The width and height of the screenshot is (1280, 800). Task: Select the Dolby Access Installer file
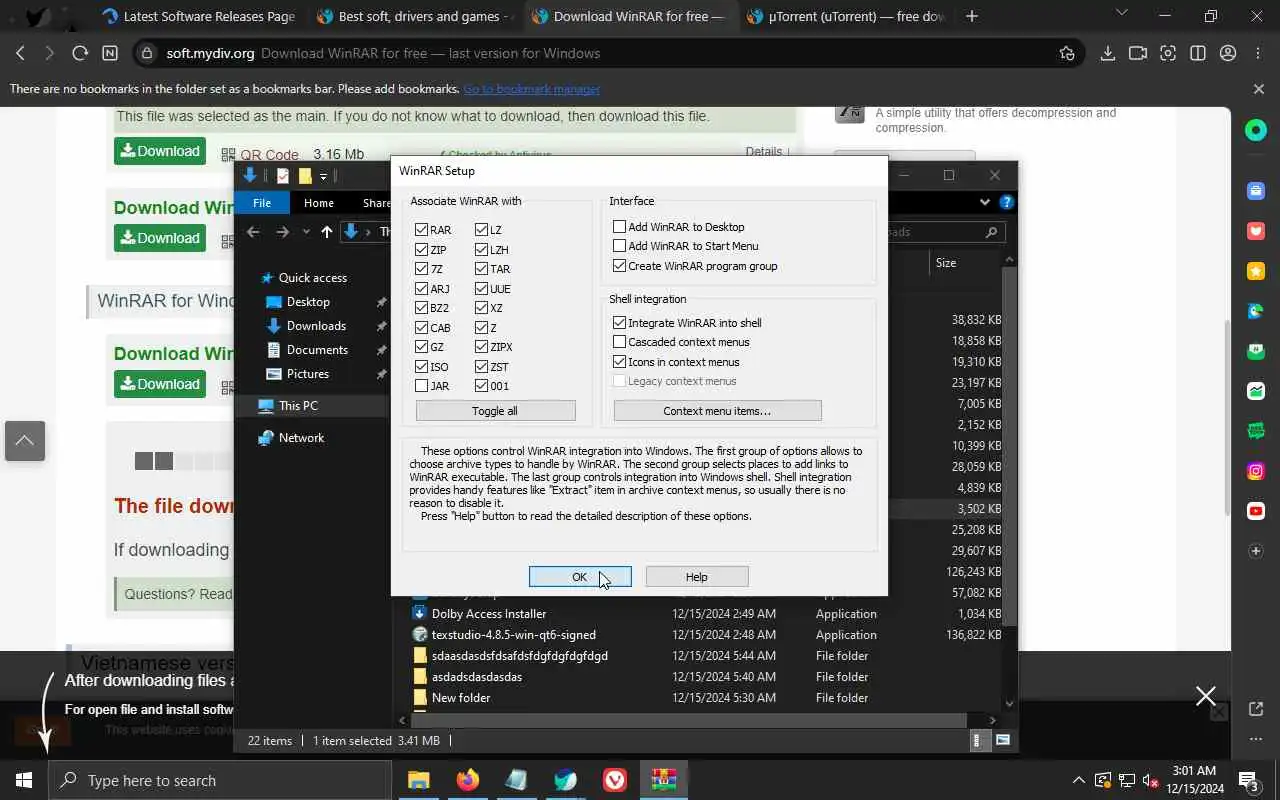489,614
